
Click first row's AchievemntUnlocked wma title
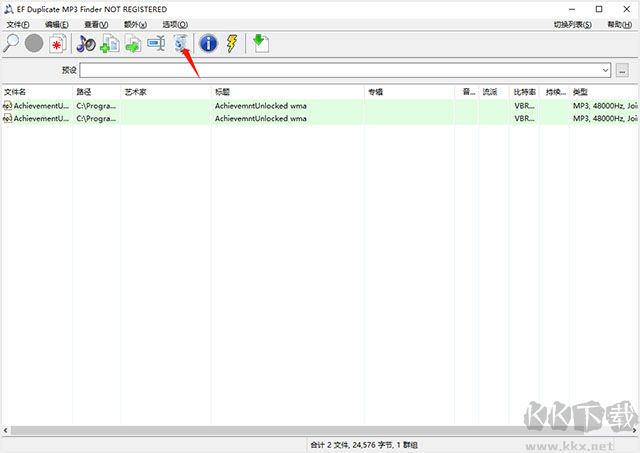pyautogui.click(x=261, y=106)
